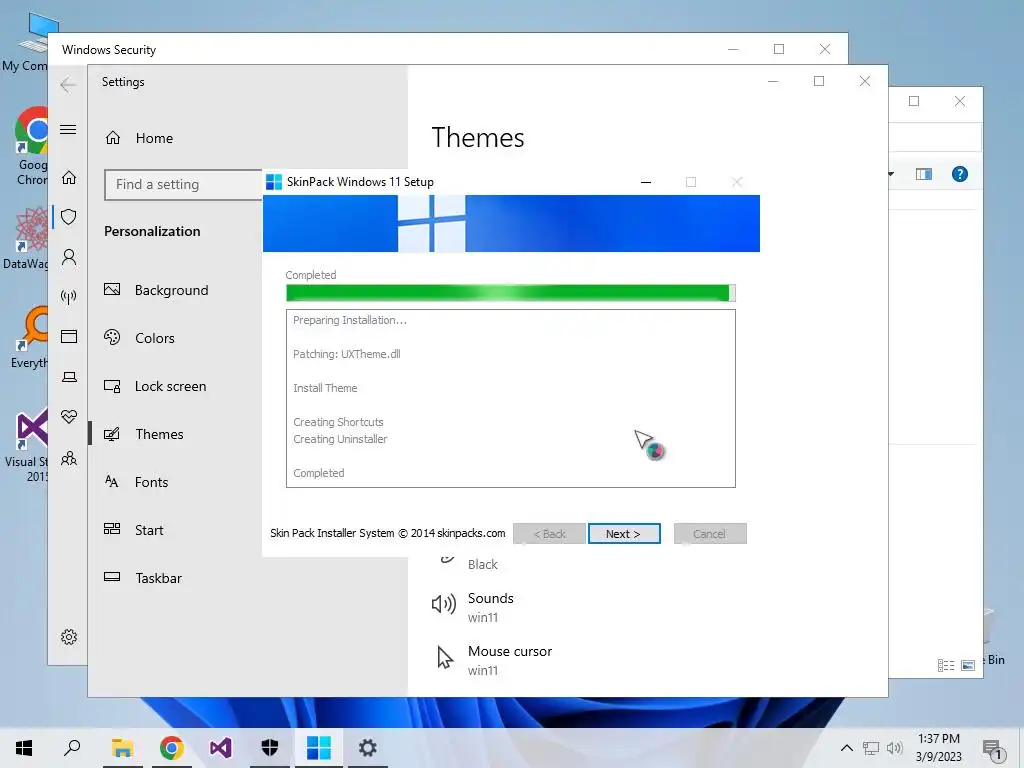This screenshot has width=1024, height=768.
Task: Switch to Windows Security taskbar icon
Action: coord(270,748)
